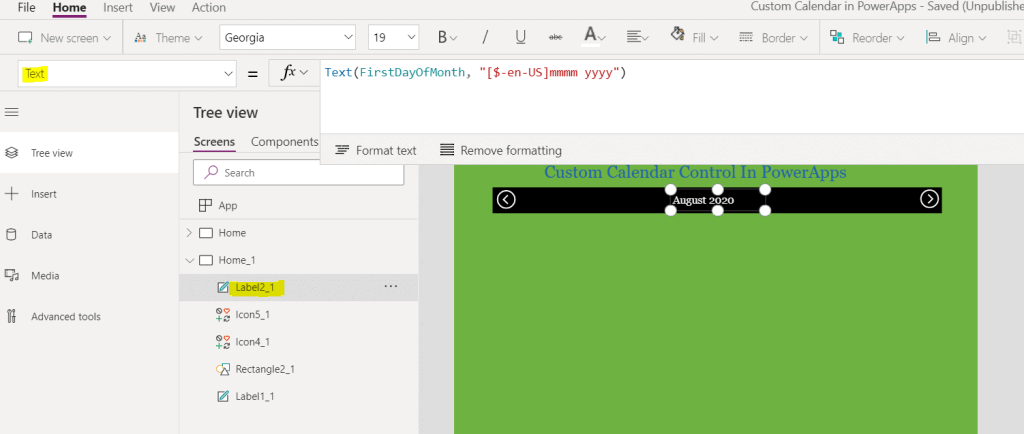Select the Custom Calendar Control title label

click(x=695, y=172)
